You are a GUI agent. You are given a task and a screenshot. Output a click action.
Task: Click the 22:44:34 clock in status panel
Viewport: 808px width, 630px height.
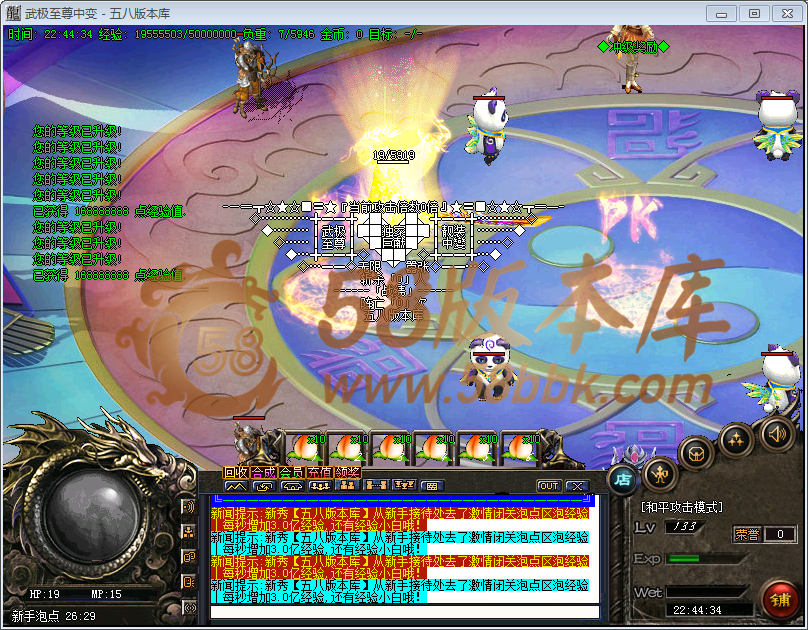[697, 610]
